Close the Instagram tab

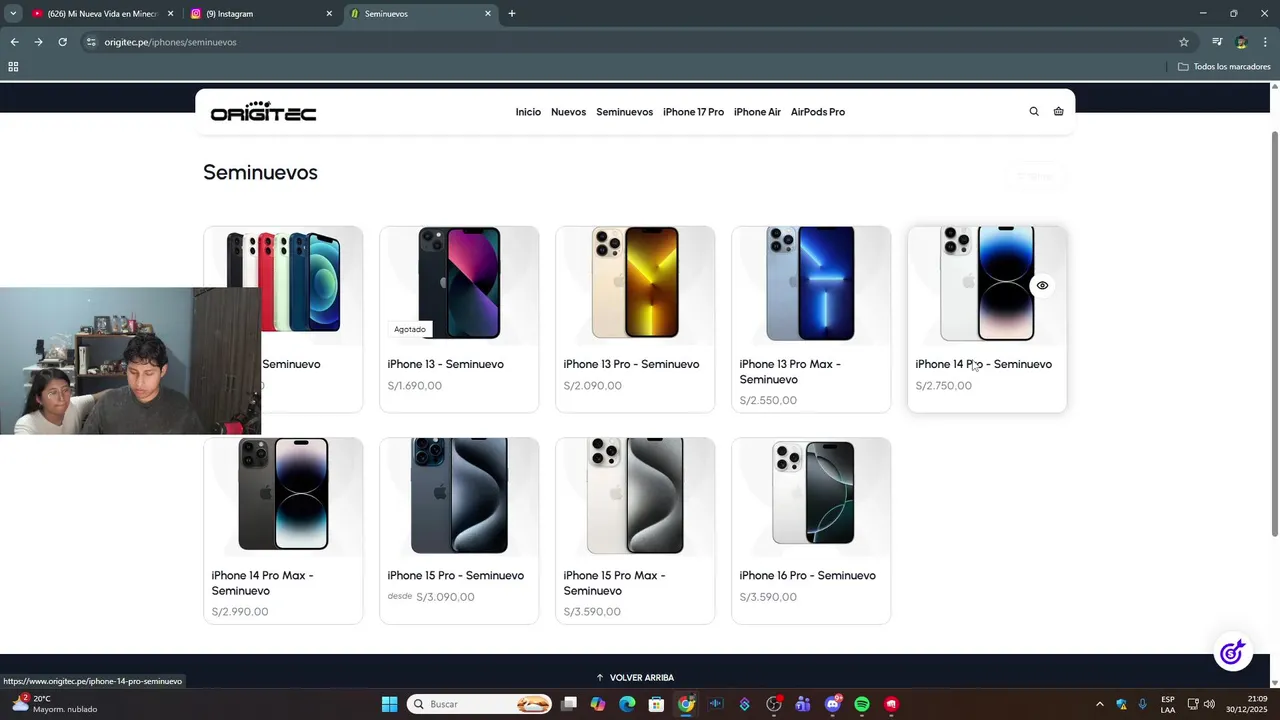(x=329, y=14)
